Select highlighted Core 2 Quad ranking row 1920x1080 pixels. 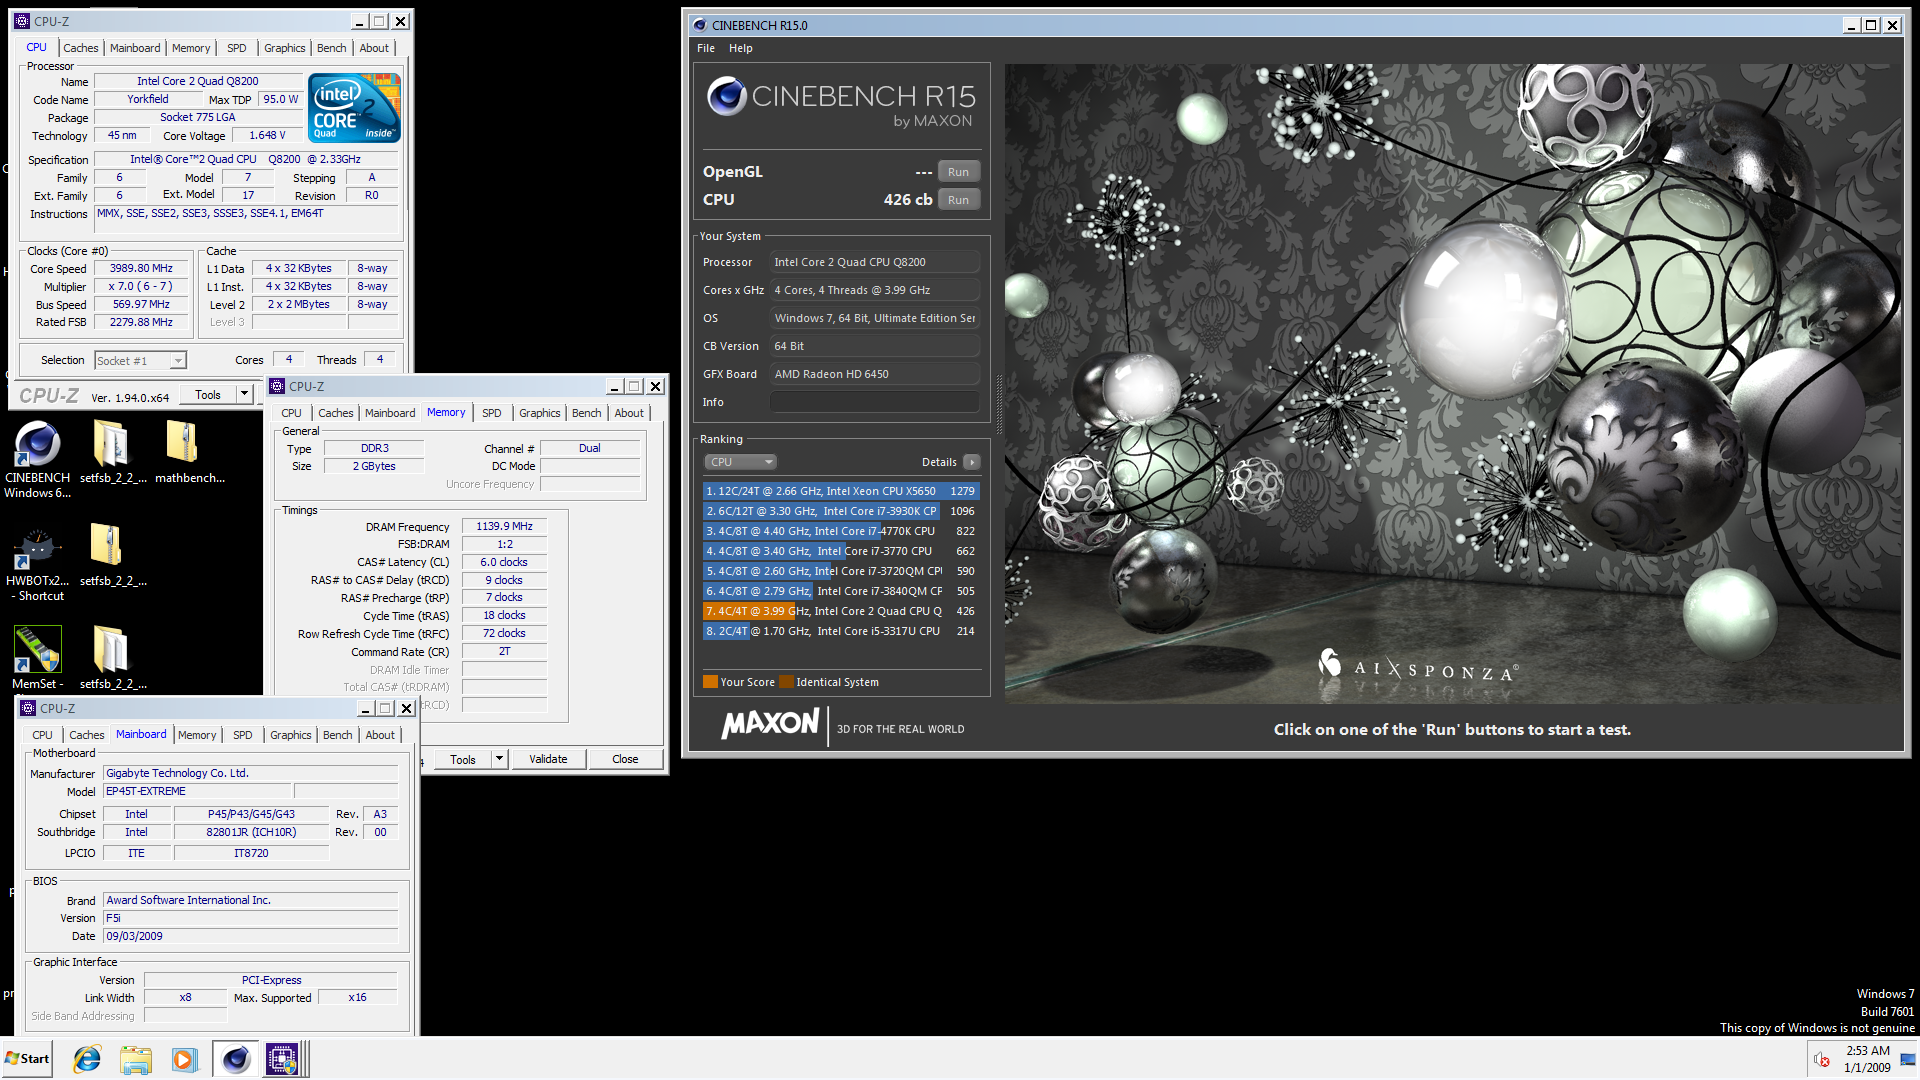pos(841,611)
